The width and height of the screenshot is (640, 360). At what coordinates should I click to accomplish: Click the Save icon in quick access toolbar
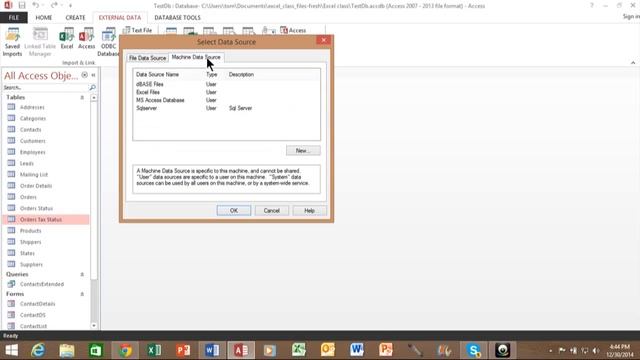click(22, 5)
